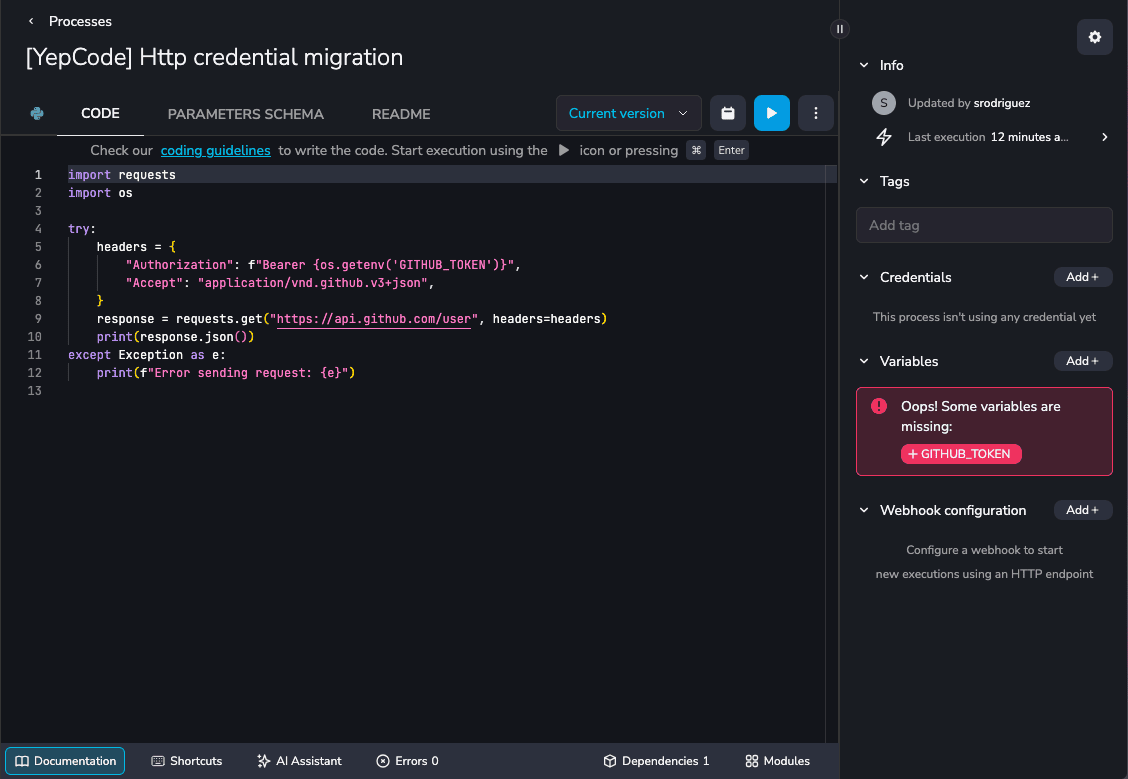Add the missing GITHUB_TOKEN variable
Image resolution: width=1128 pixels, height=779 pixels.
[x=960, y=454]
